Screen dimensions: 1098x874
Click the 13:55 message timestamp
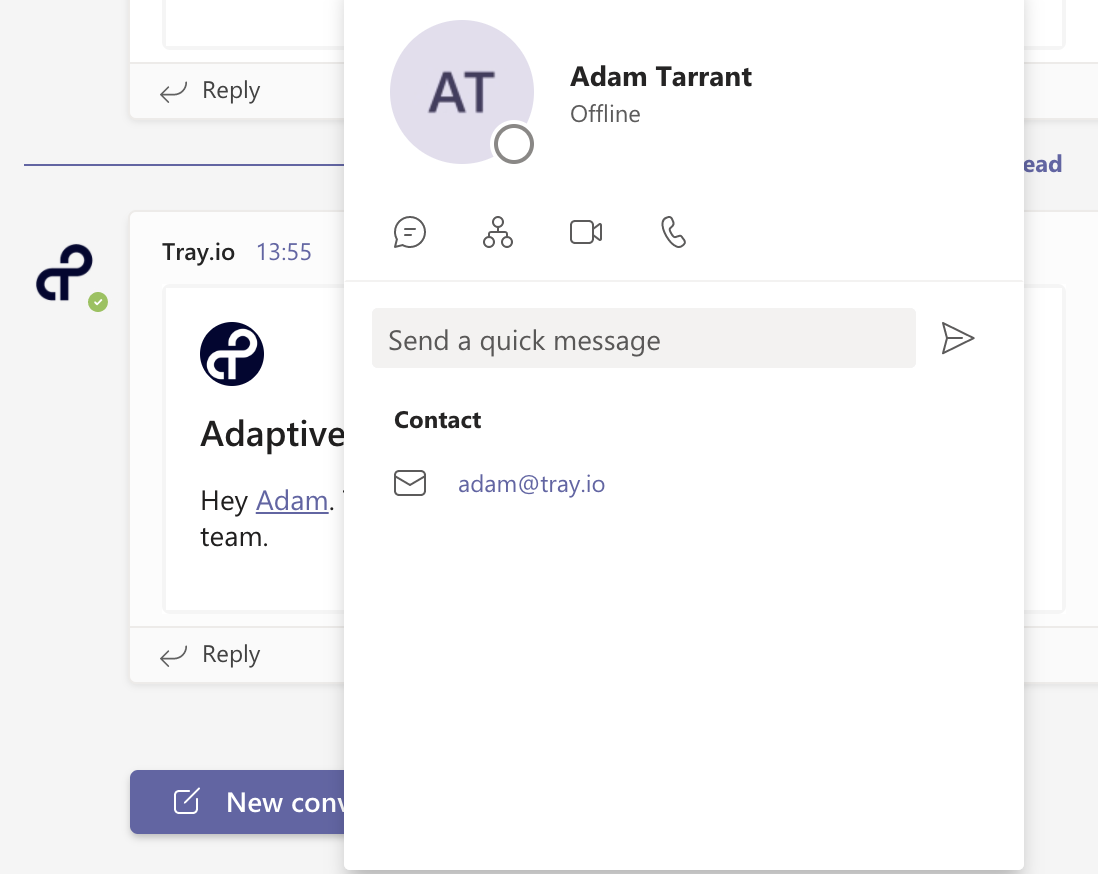(x=283, y=251)
